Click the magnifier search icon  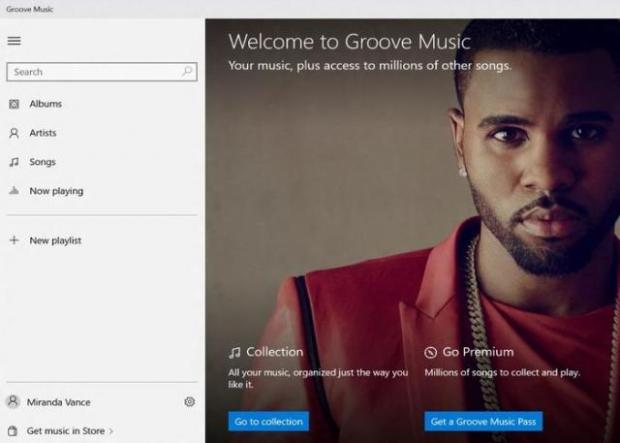[x=187, y=71]
